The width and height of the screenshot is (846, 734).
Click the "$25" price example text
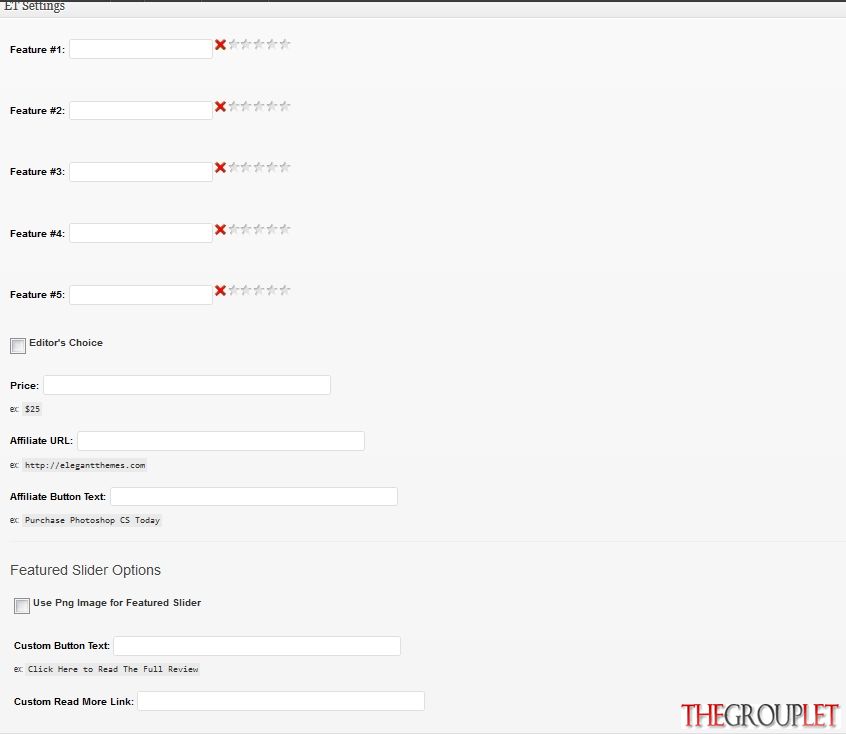(x=32, y=409)
